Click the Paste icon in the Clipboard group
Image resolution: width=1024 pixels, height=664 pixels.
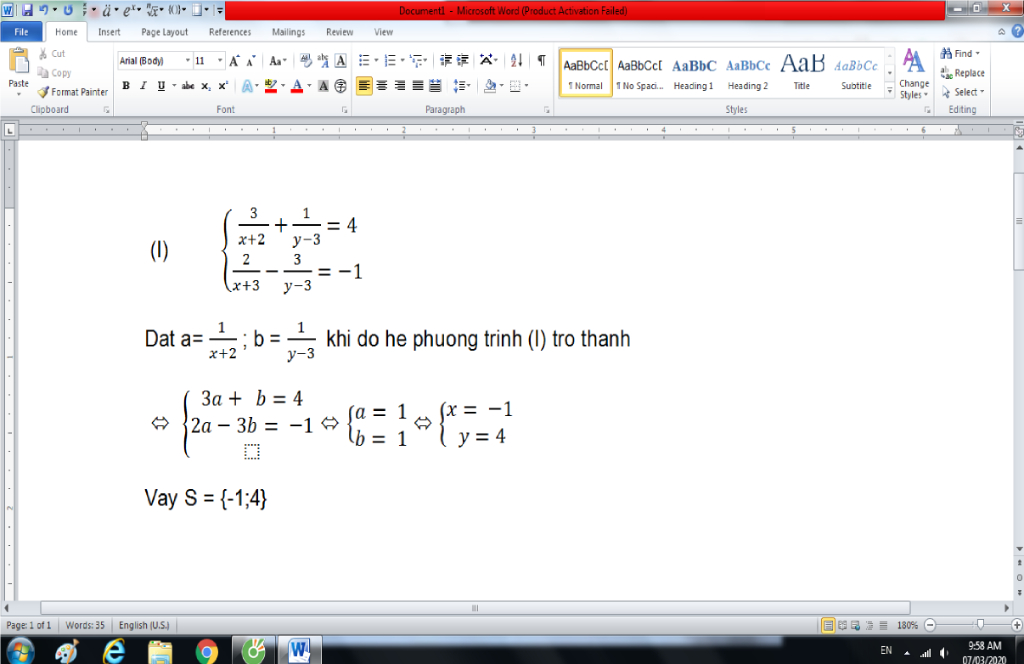click(x=18, y=61)
